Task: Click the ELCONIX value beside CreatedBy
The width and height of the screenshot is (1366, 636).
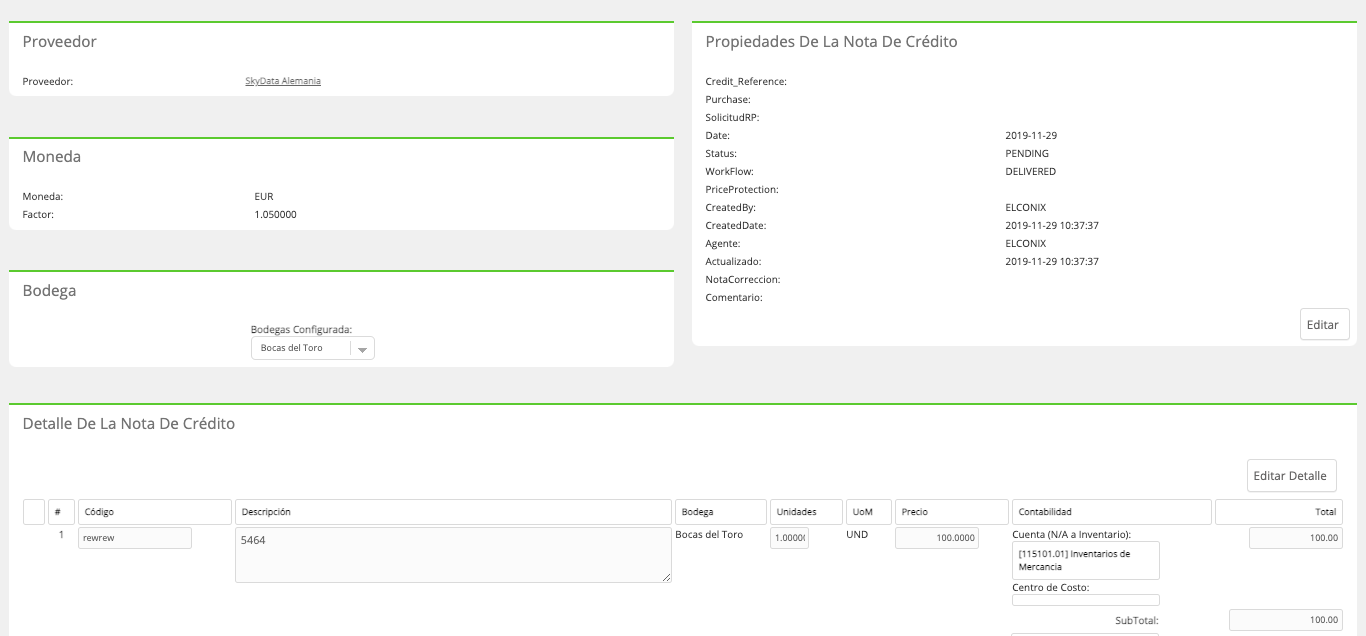Action: point(1025,208)
